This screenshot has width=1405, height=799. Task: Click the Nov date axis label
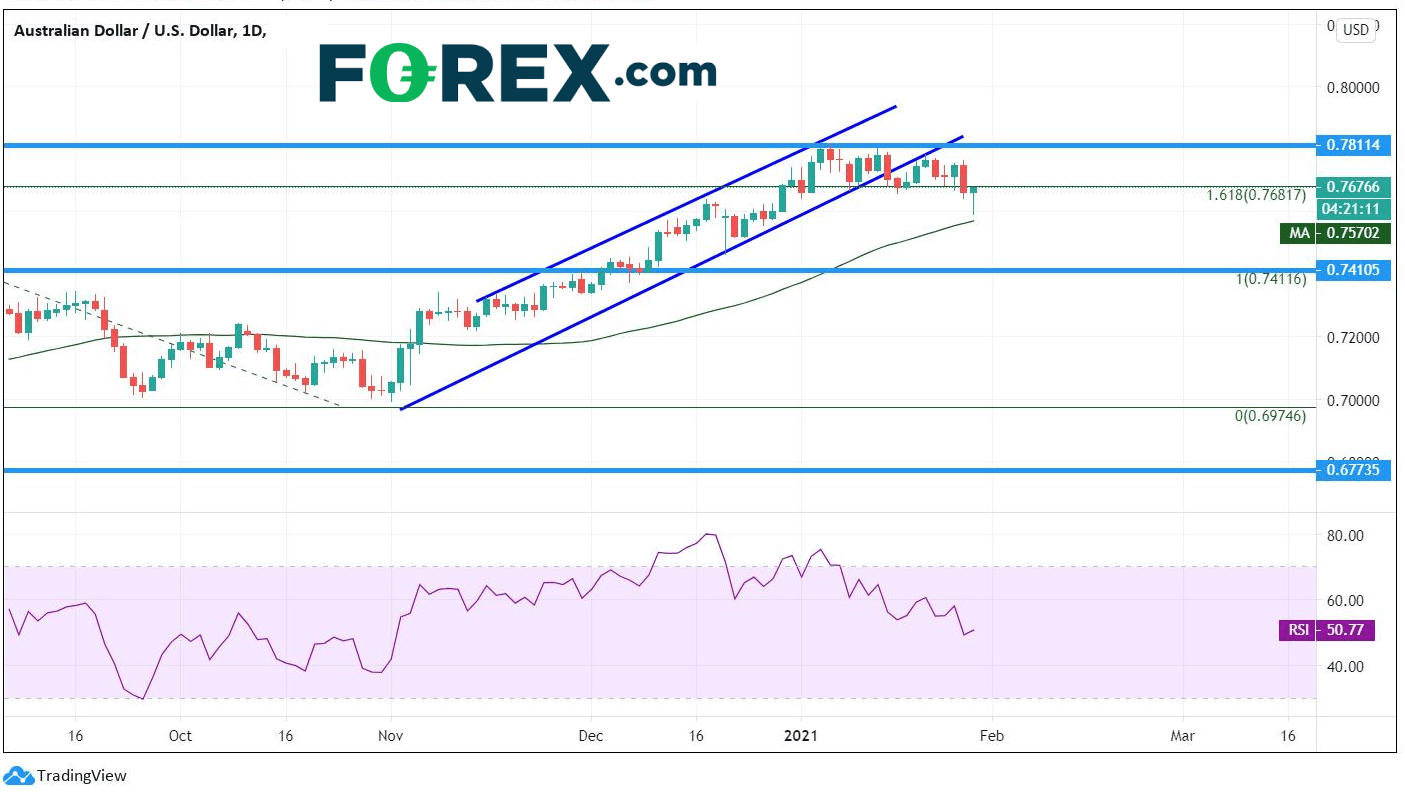coord(391,736)
